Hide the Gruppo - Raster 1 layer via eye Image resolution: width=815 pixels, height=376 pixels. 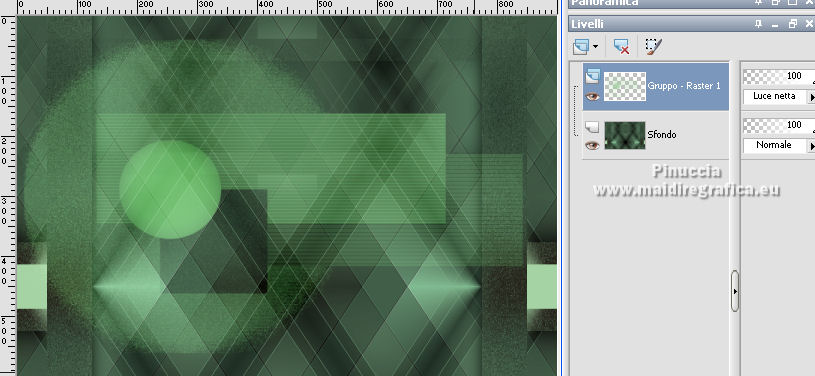click(x=592, y=96)
